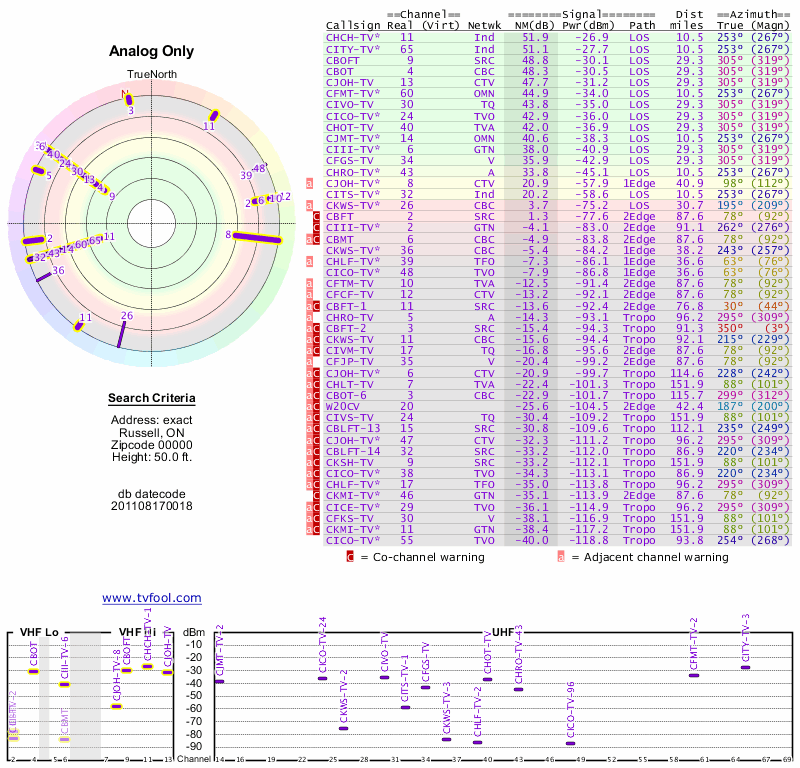
Task: Click co-channel warning icon next to CBFT row
Action: [317, 216]
